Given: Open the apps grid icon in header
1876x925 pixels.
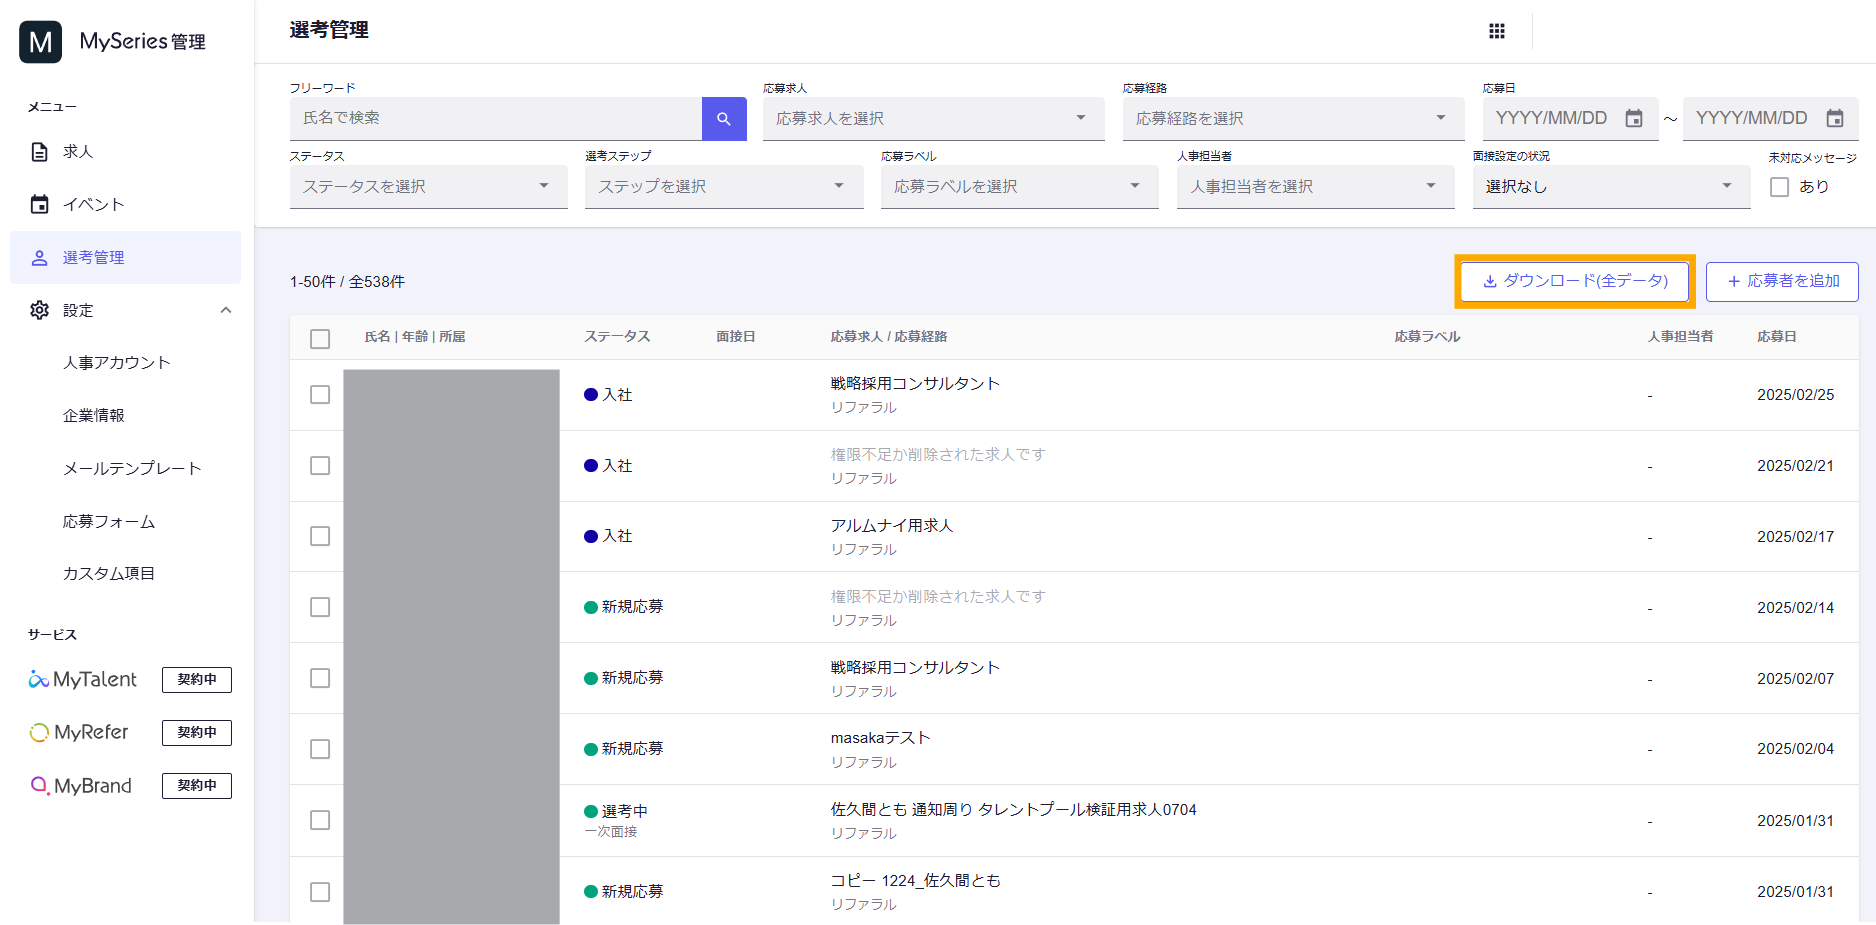Looking at the screenshot, I should click(1496, 31).
